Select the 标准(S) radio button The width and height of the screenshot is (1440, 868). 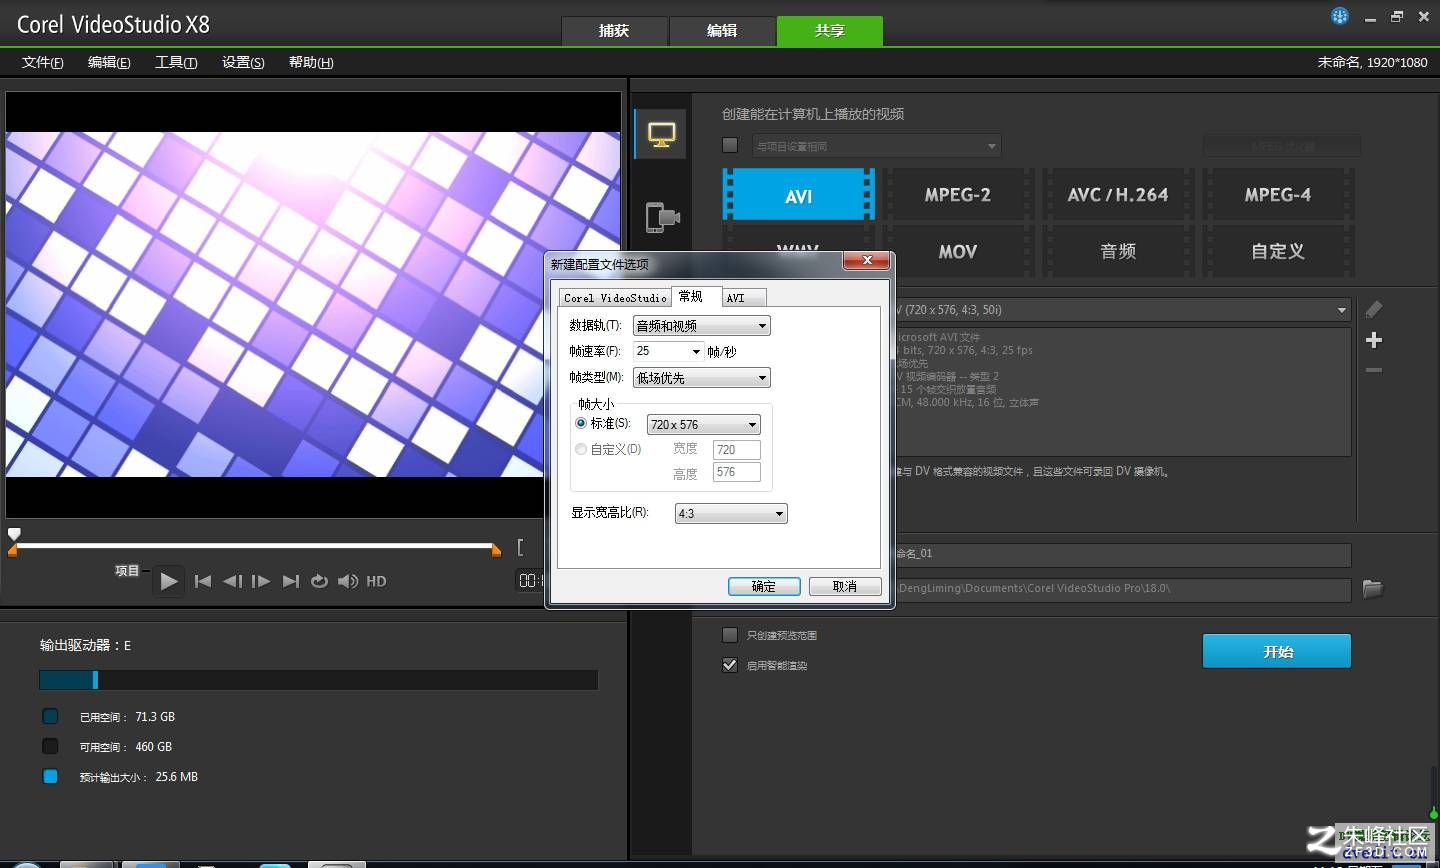(581, 424)
